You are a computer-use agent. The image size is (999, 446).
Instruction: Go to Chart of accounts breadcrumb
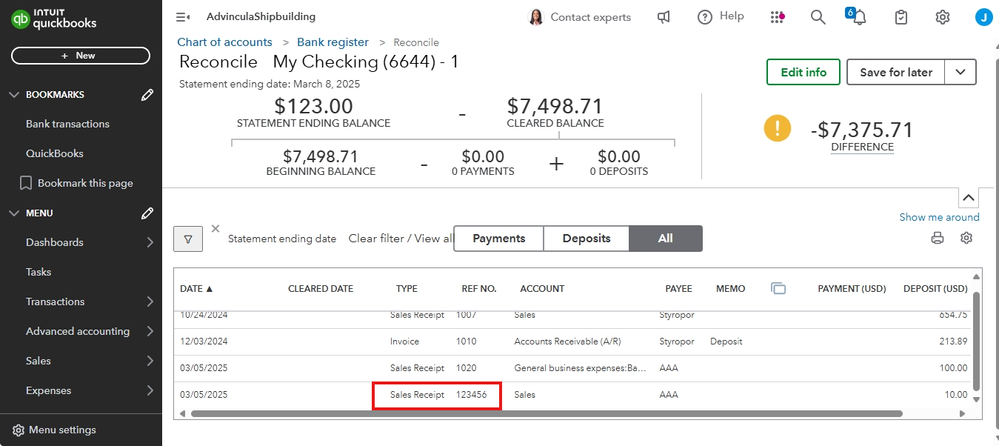(x=224, y=42)
